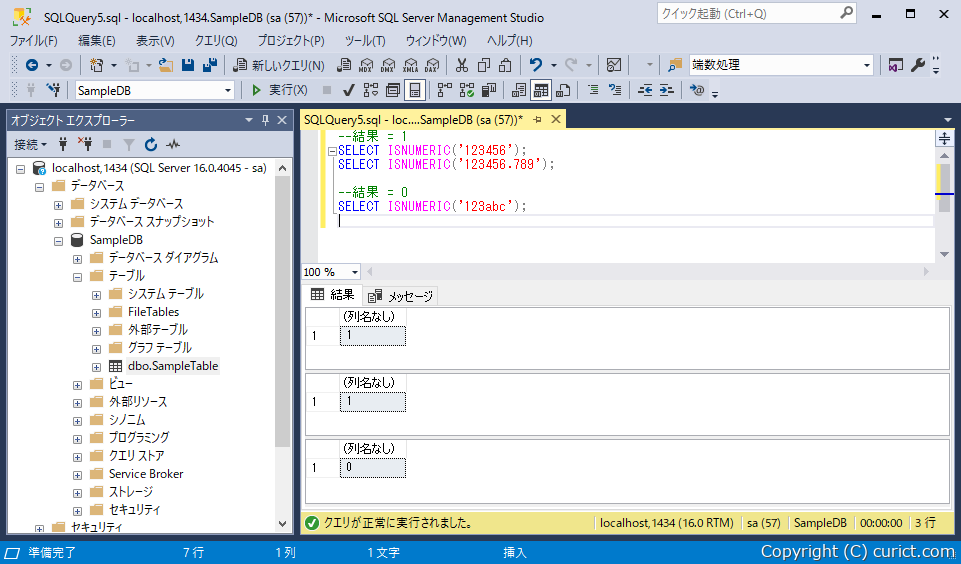Click the DAX query icon

pyautogui.click(x=432, y=65)
